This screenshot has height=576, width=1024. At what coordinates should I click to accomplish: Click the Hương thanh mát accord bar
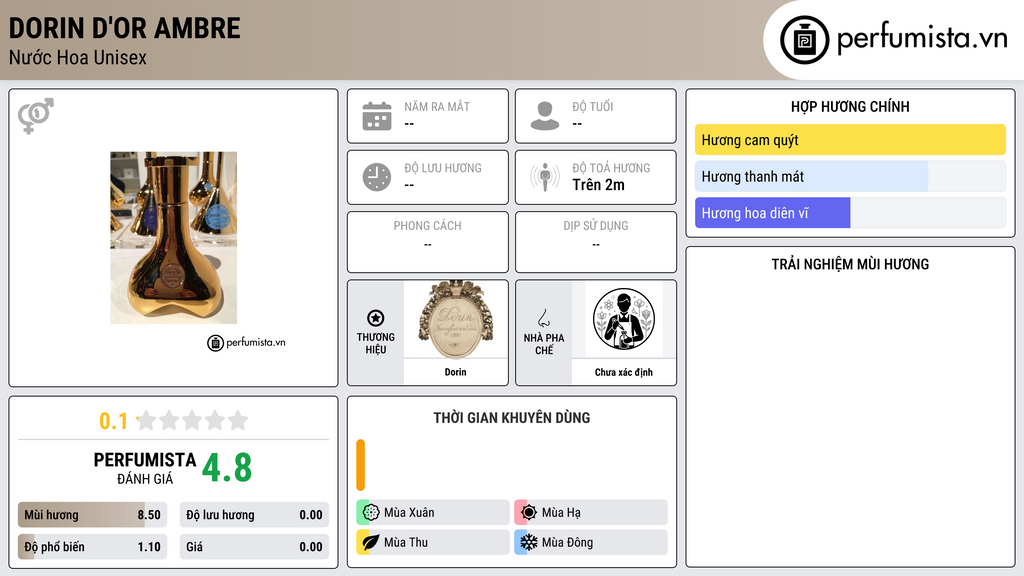(x=850, y=176)
